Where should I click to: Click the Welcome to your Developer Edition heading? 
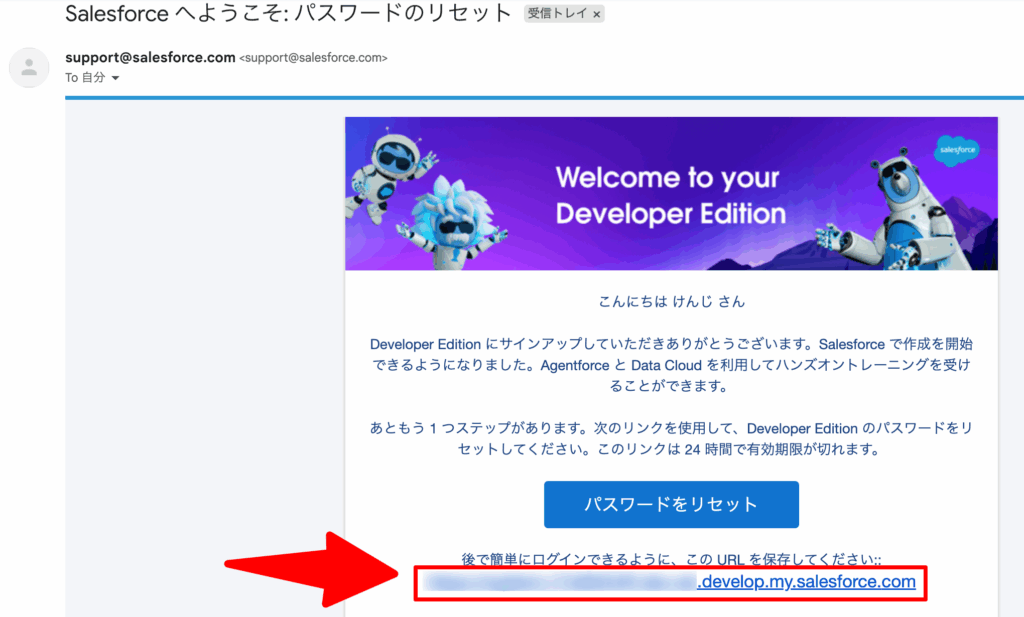point(670,195)
